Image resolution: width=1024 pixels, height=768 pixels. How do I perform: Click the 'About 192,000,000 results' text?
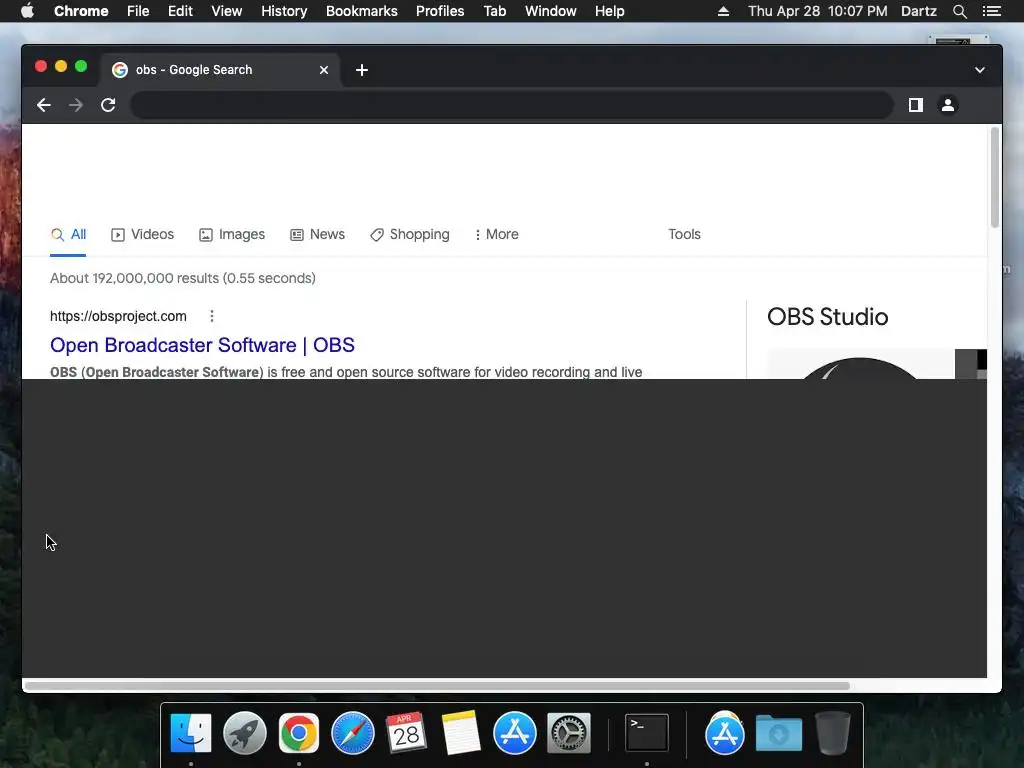pos(183,278)
